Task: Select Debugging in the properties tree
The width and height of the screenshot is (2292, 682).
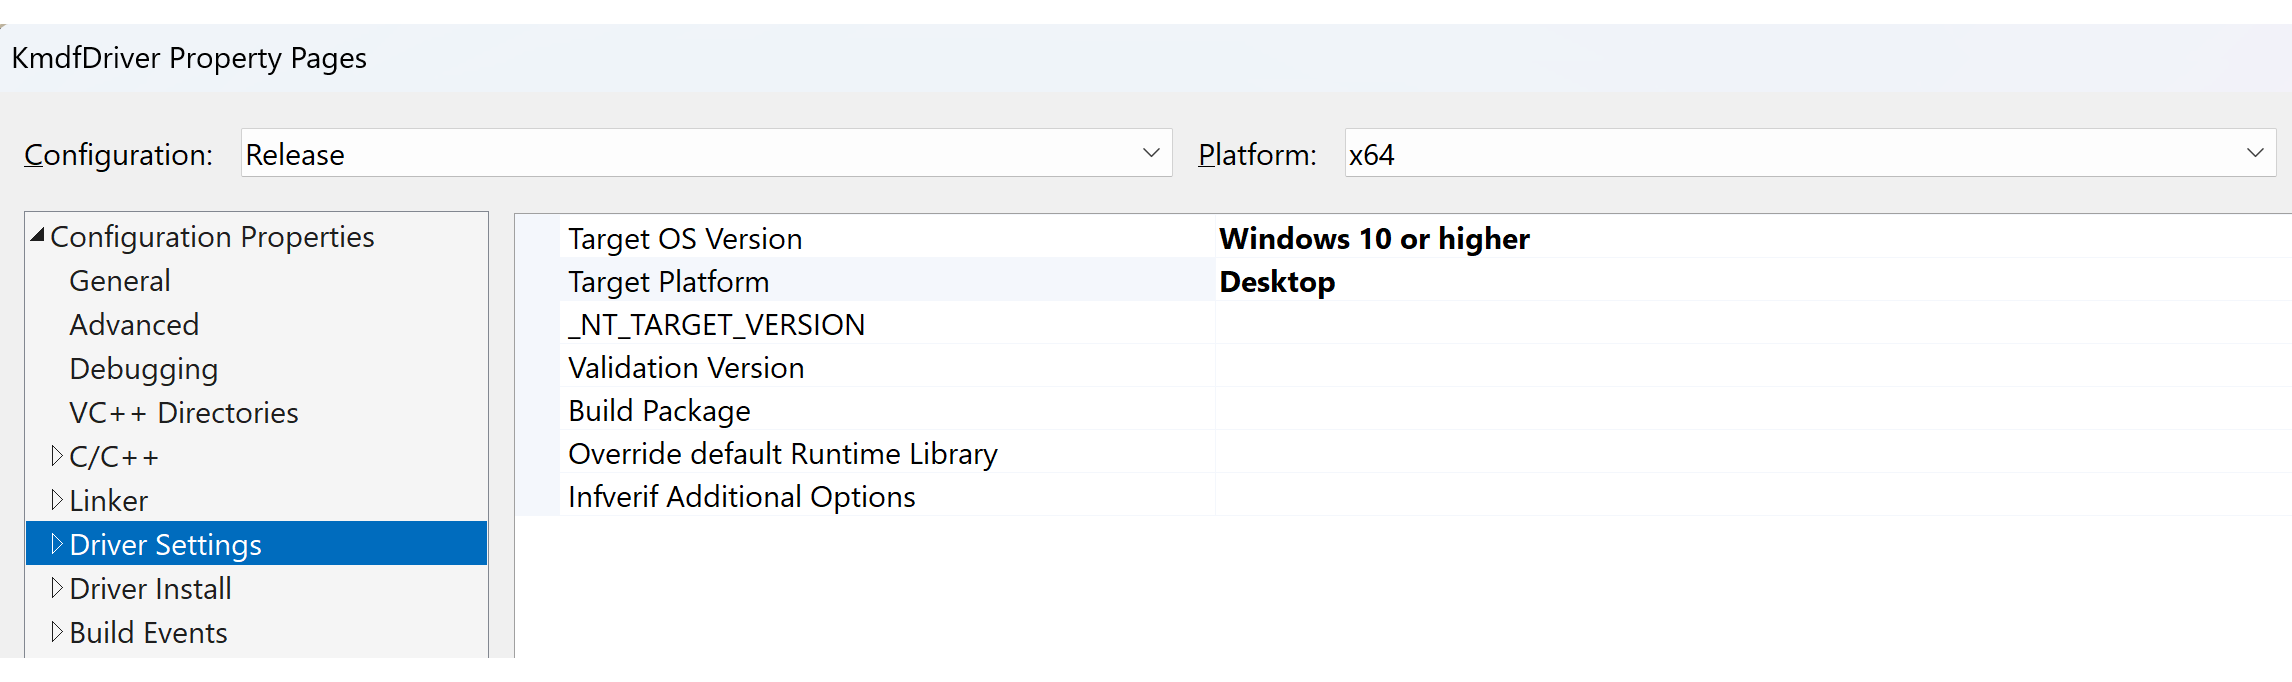Action: [144, 369]
